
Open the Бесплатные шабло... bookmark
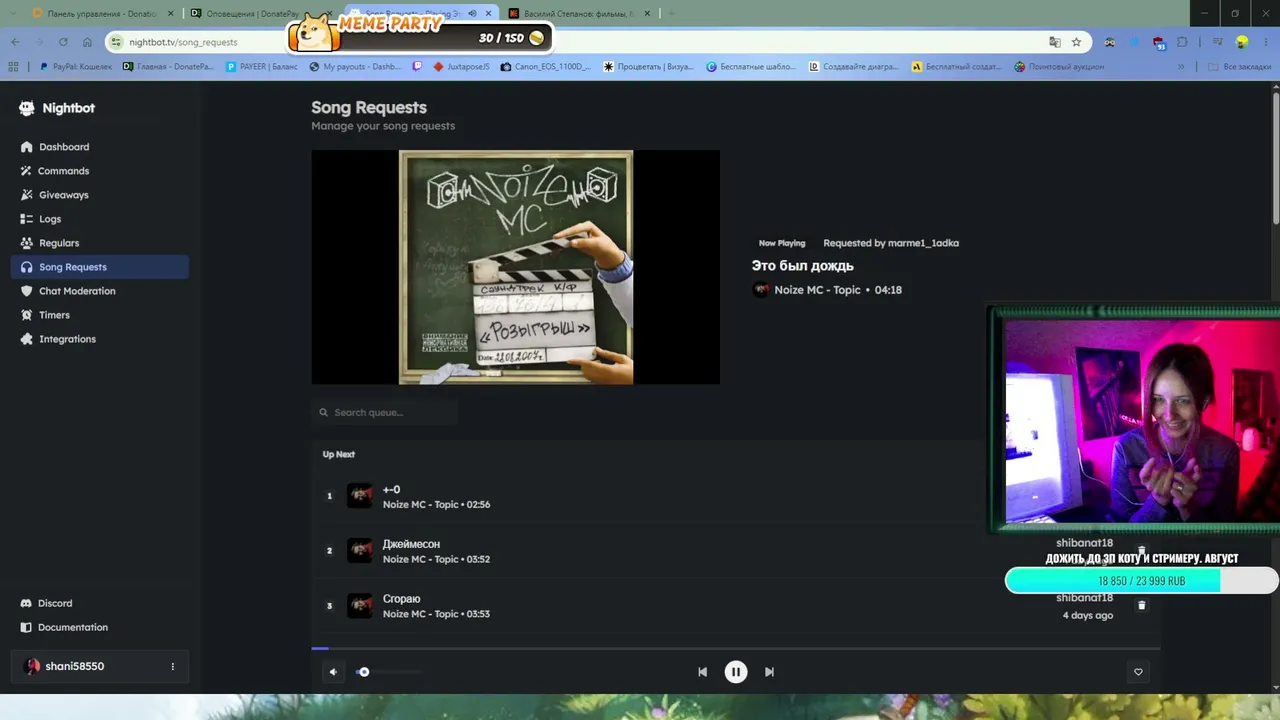click(x=751, y=67)
